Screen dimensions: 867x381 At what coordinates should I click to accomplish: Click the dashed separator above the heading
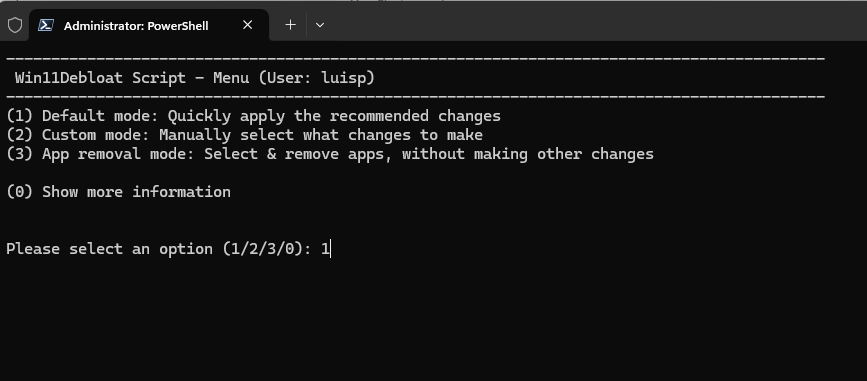[416, 59]
